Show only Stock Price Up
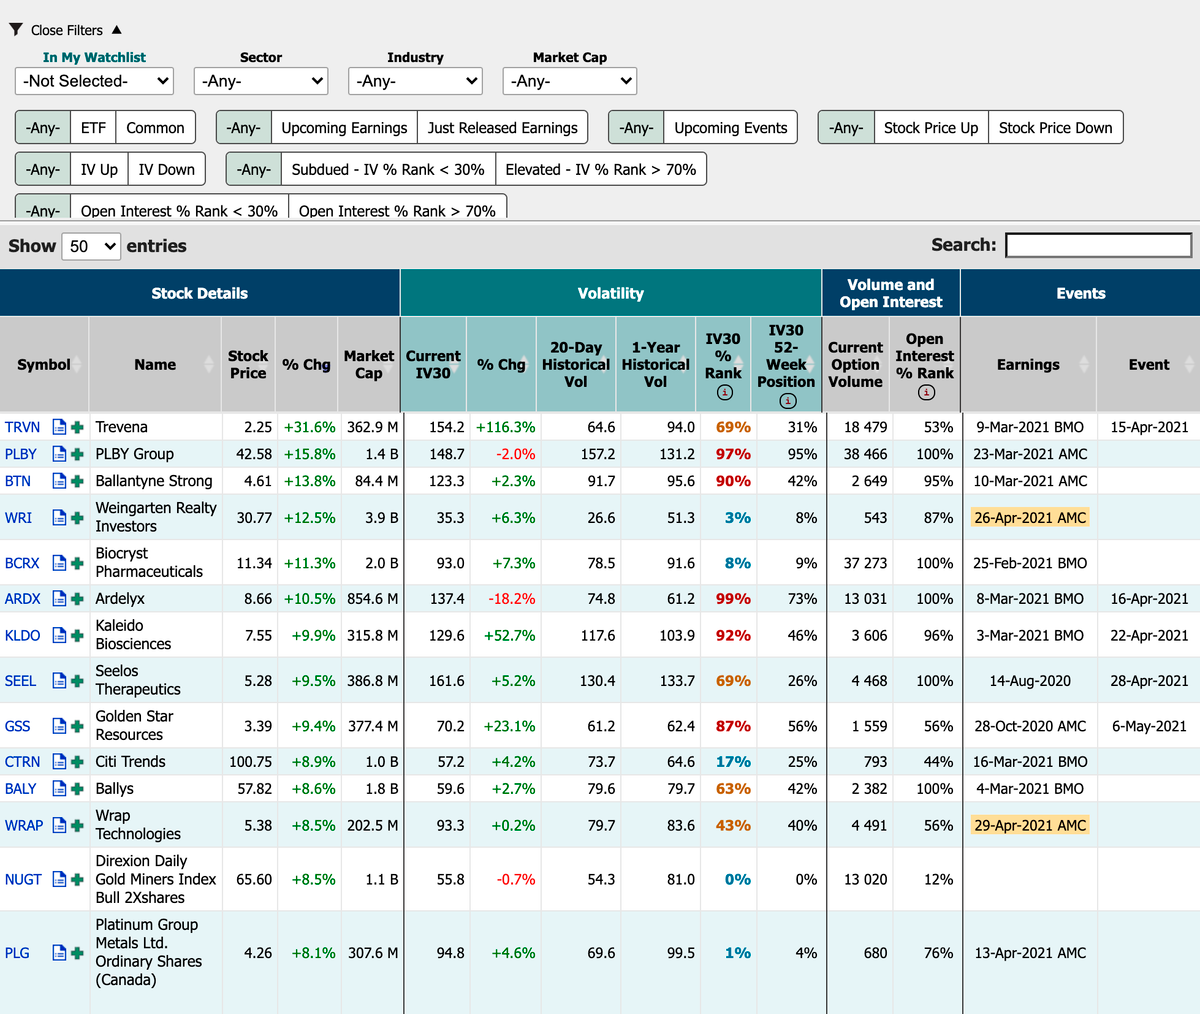The image size is (1200, 1014). point(931,128)
